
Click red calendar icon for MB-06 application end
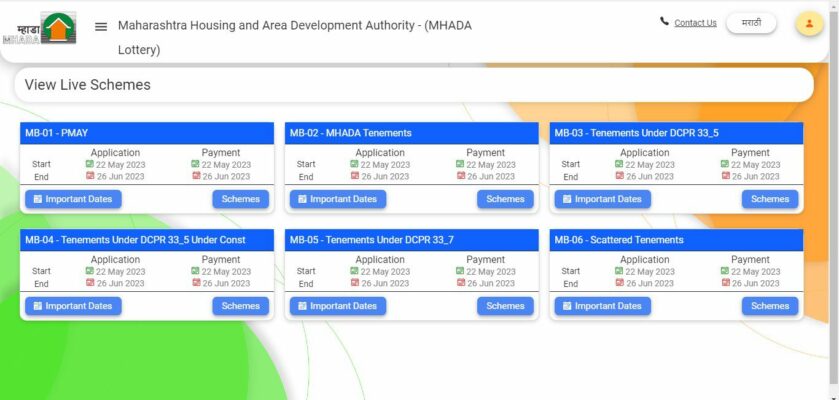[620, 283]
